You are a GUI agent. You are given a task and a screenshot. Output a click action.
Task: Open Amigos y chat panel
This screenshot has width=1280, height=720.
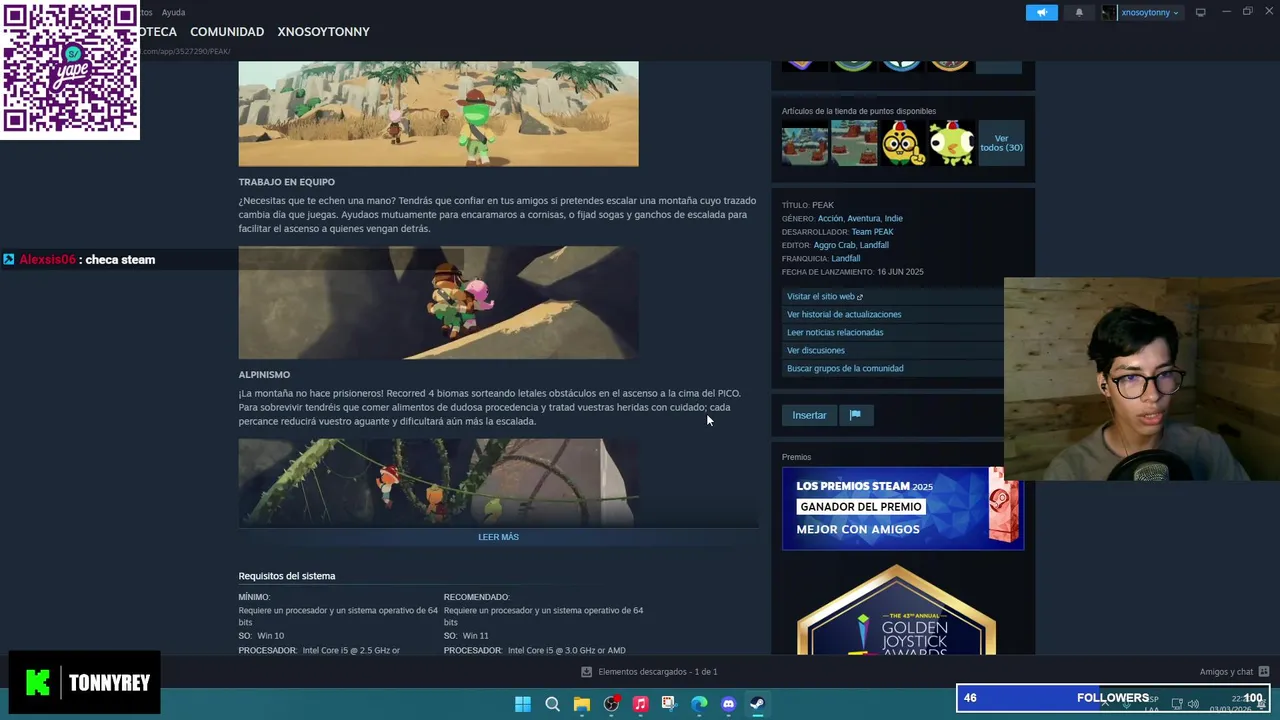click(1226, 672)
